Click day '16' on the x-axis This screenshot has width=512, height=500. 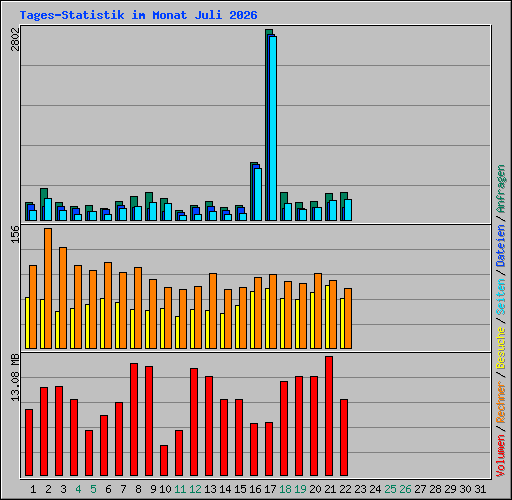255,489
